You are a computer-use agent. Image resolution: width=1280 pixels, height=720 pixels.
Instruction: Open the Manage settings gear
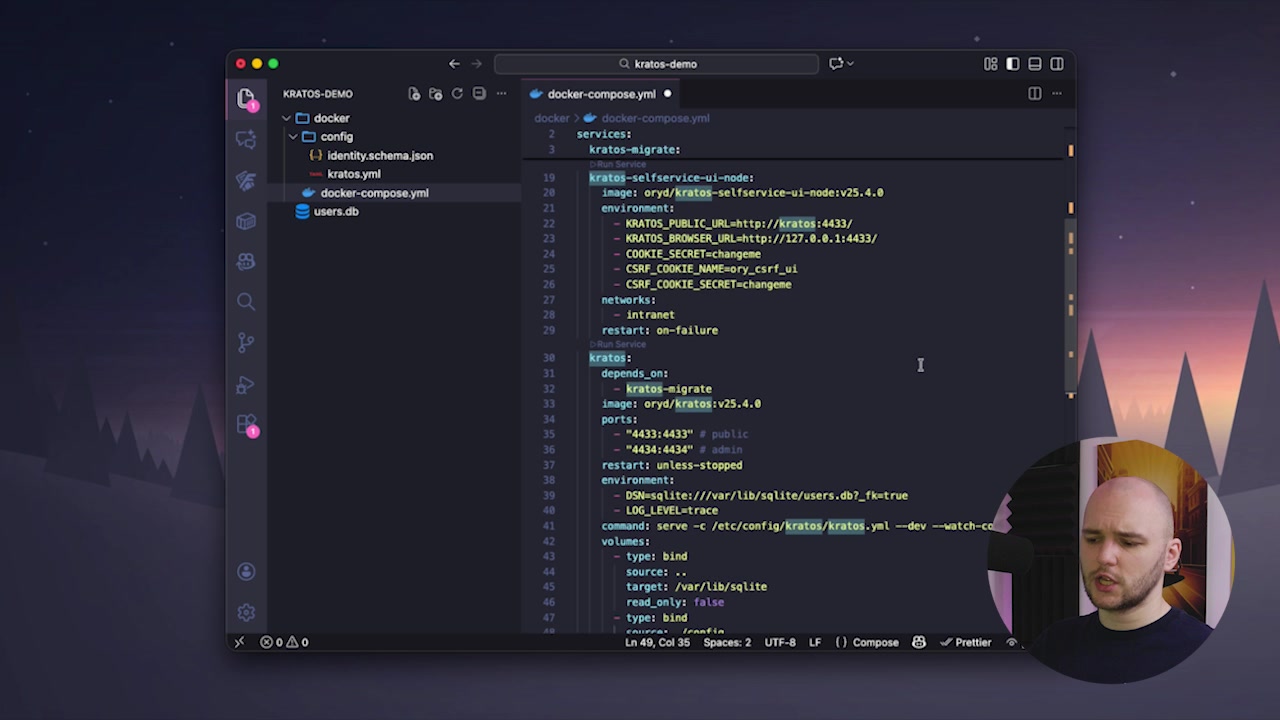246,612
